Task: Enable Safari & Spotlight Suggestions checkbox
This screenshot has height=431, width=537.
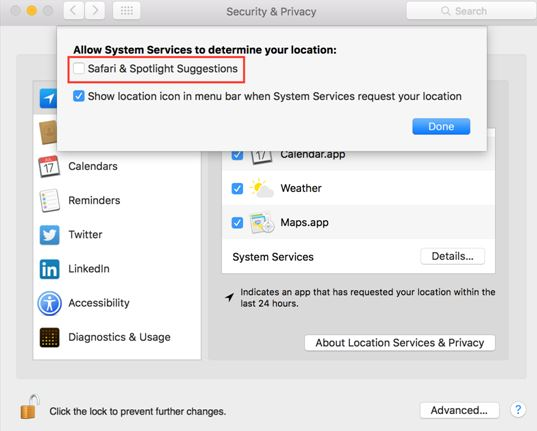Action: coord(79,69)
